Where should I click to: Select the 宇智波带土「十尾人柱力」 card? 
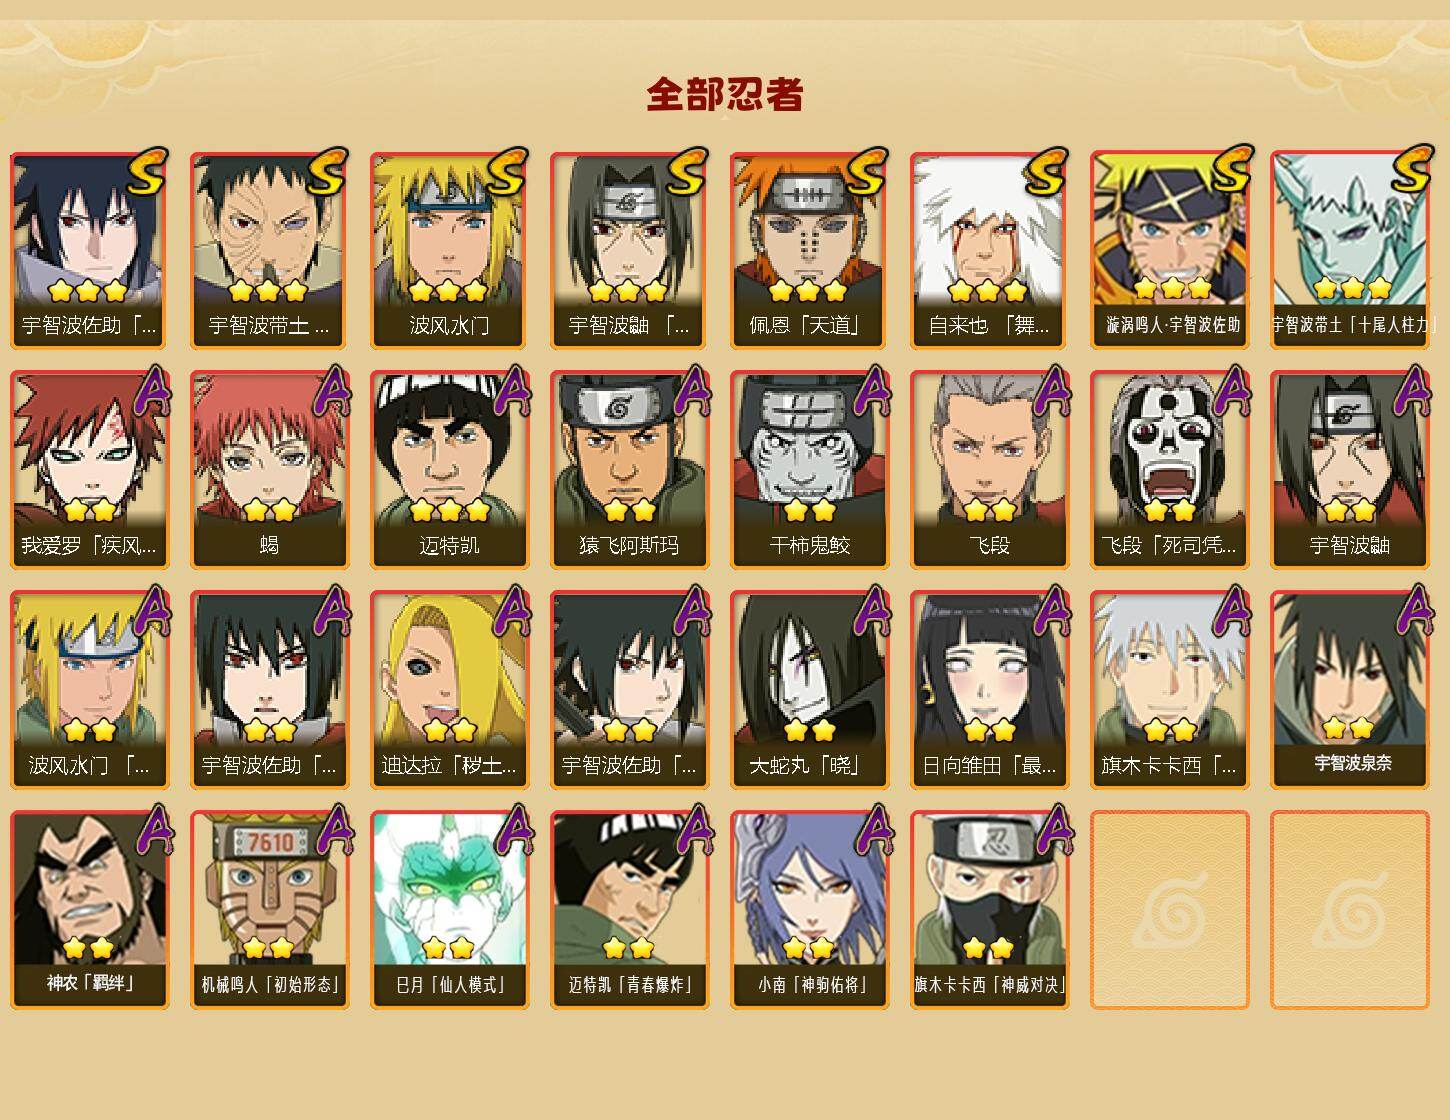tap(1349, 250)
